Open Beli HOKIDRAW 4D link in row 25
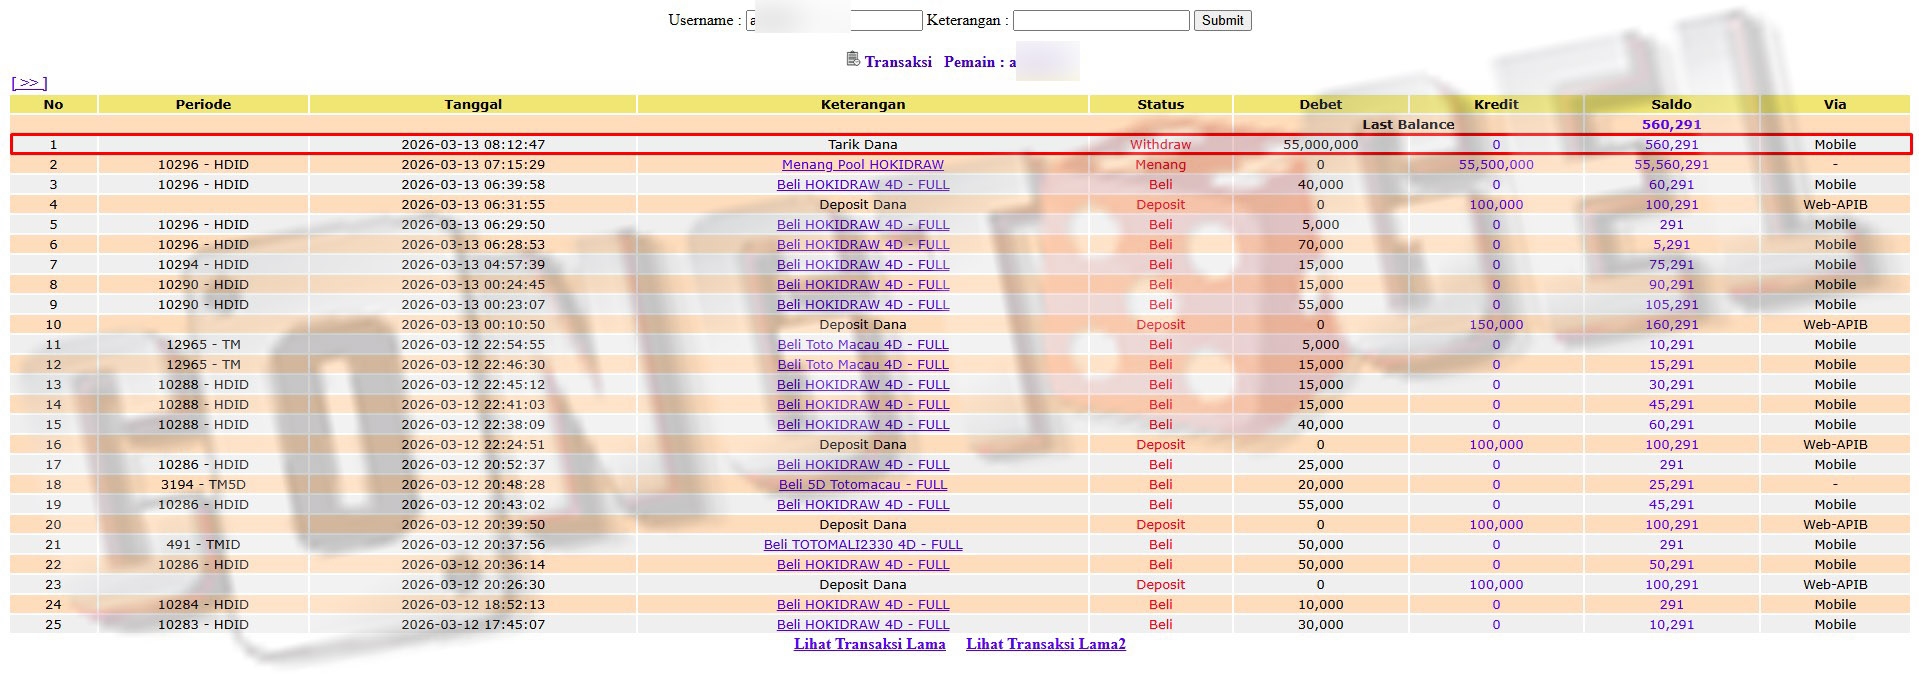The image size is (1919, 676). (862, 625)
